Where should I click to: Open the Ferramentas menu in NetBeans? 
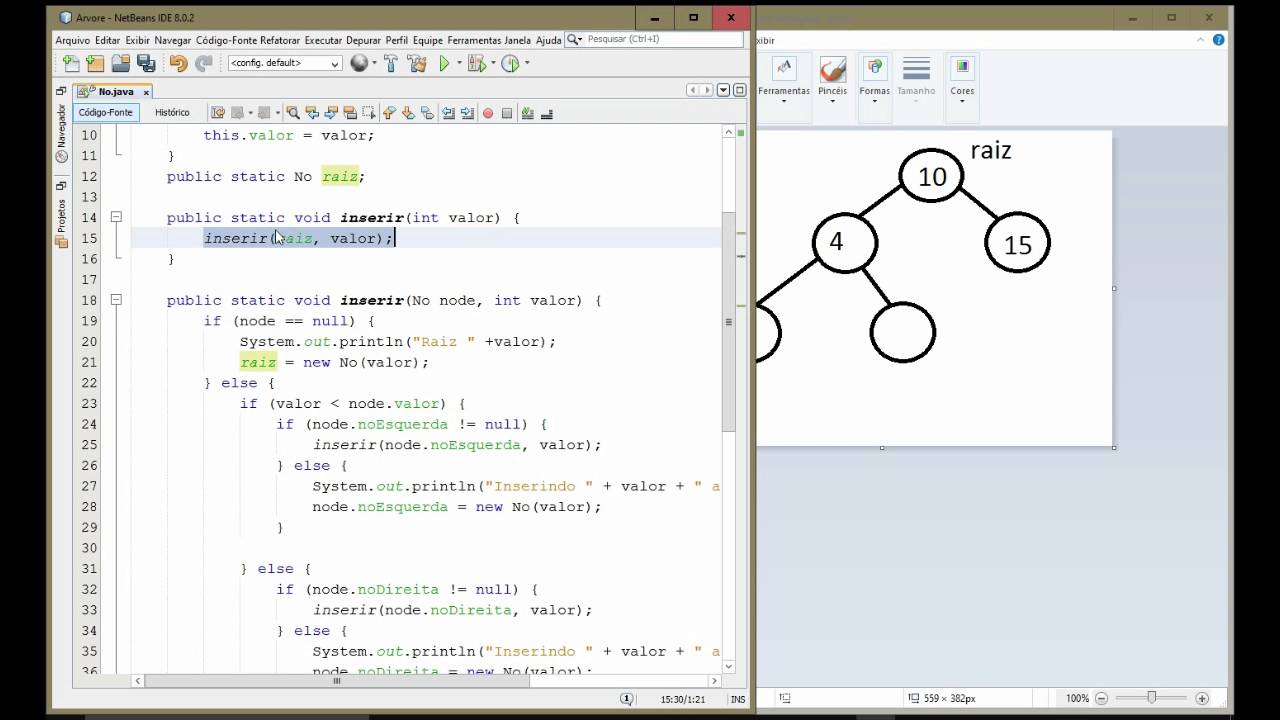click(475, 40)
